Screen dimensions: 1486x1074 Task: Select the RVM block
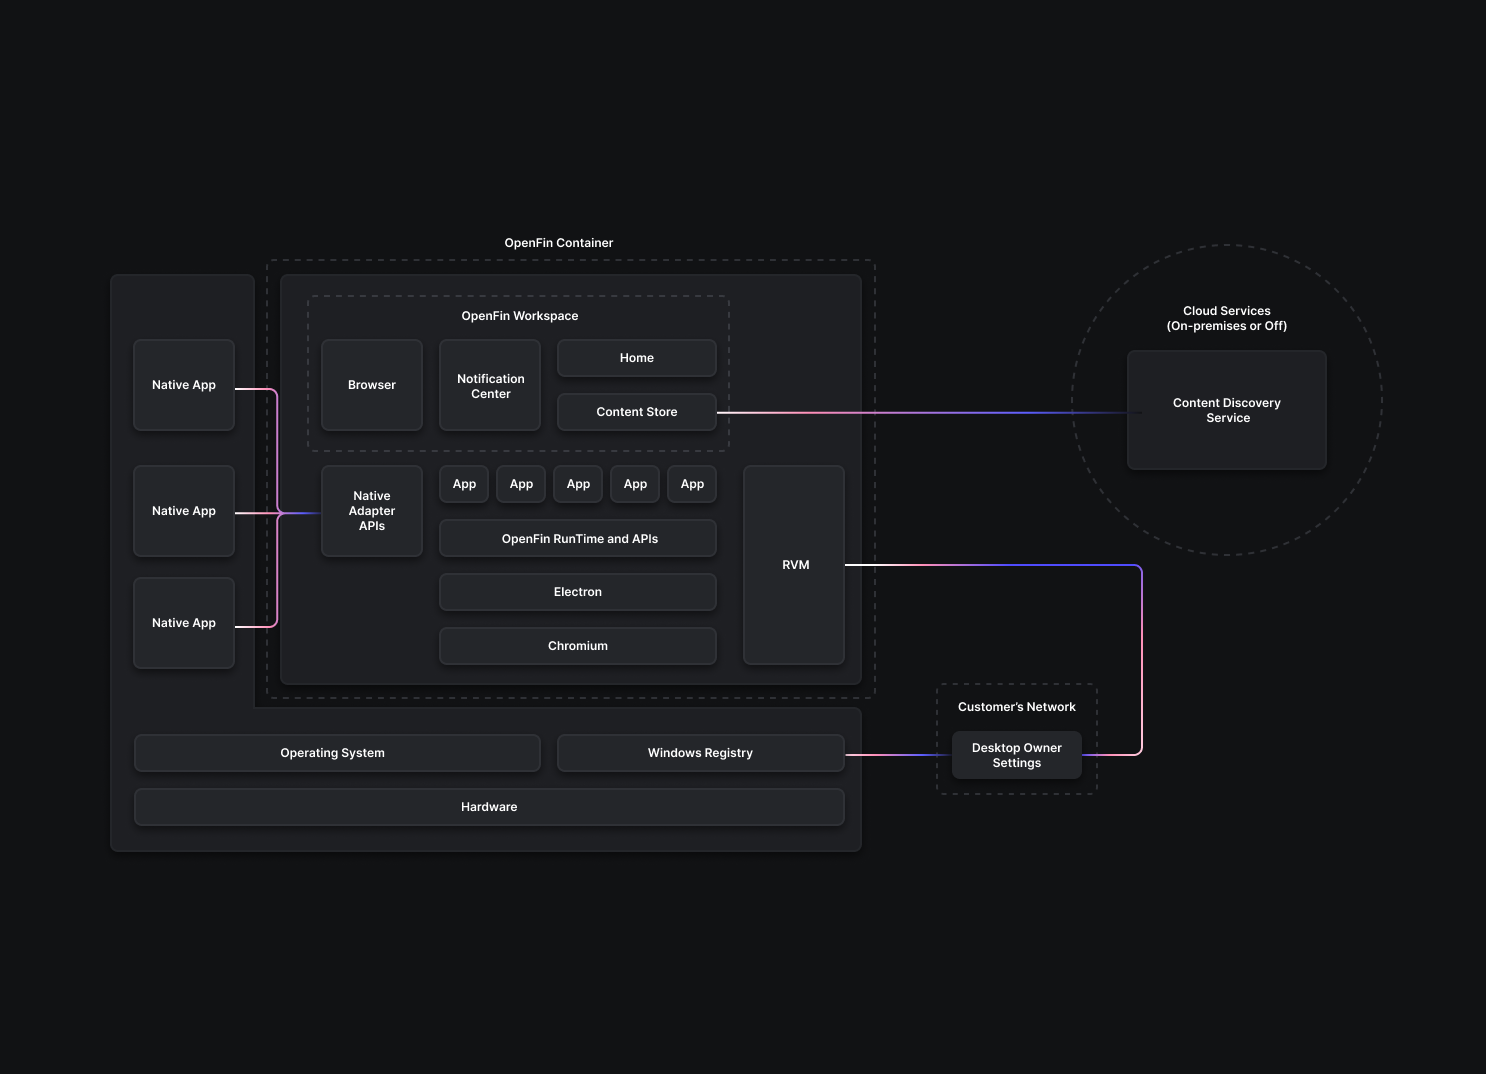794,565
